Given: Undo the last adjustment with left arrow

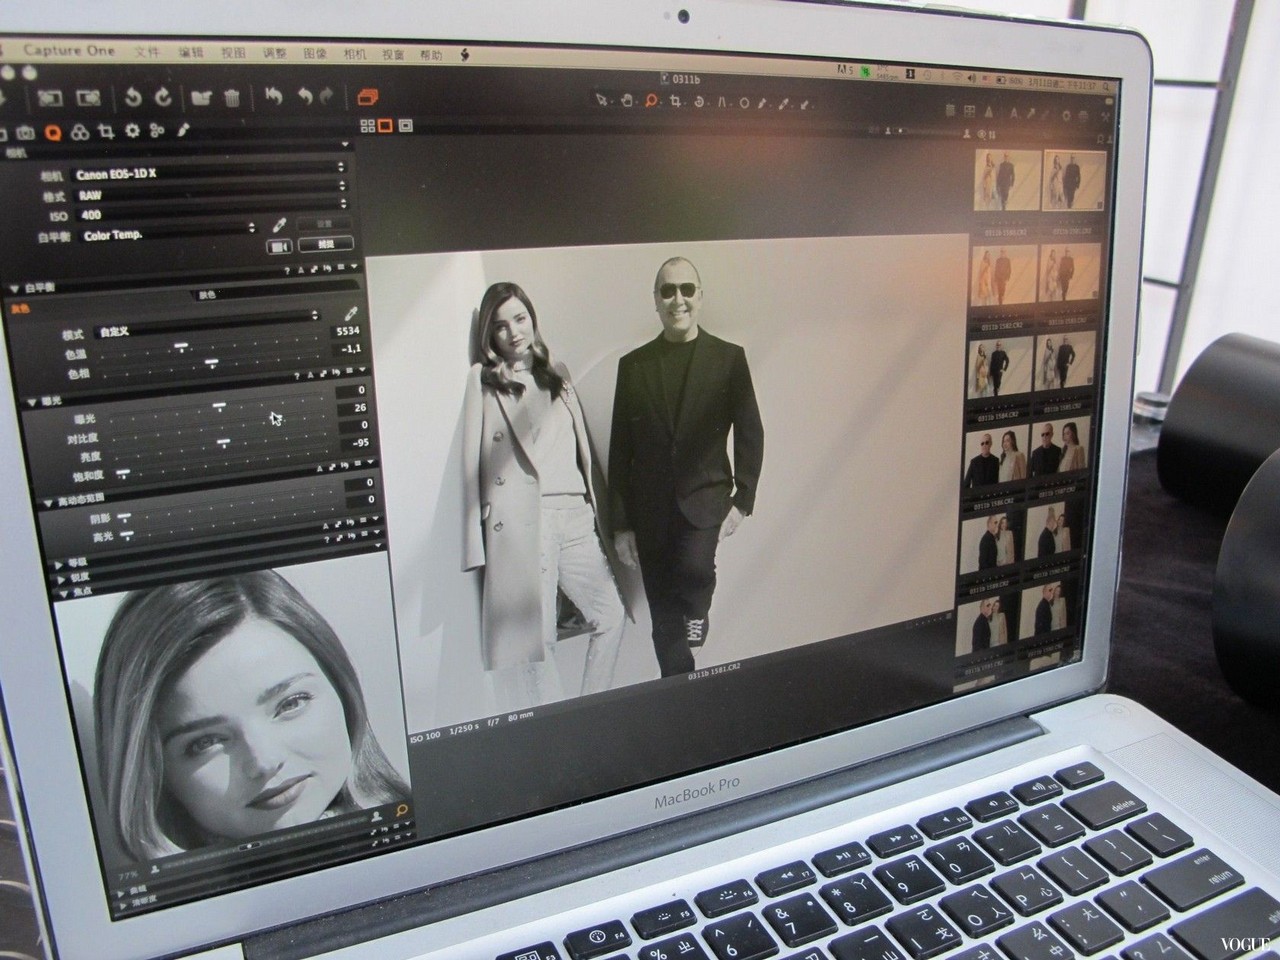Looking at the screenshot, I should 305,97.
